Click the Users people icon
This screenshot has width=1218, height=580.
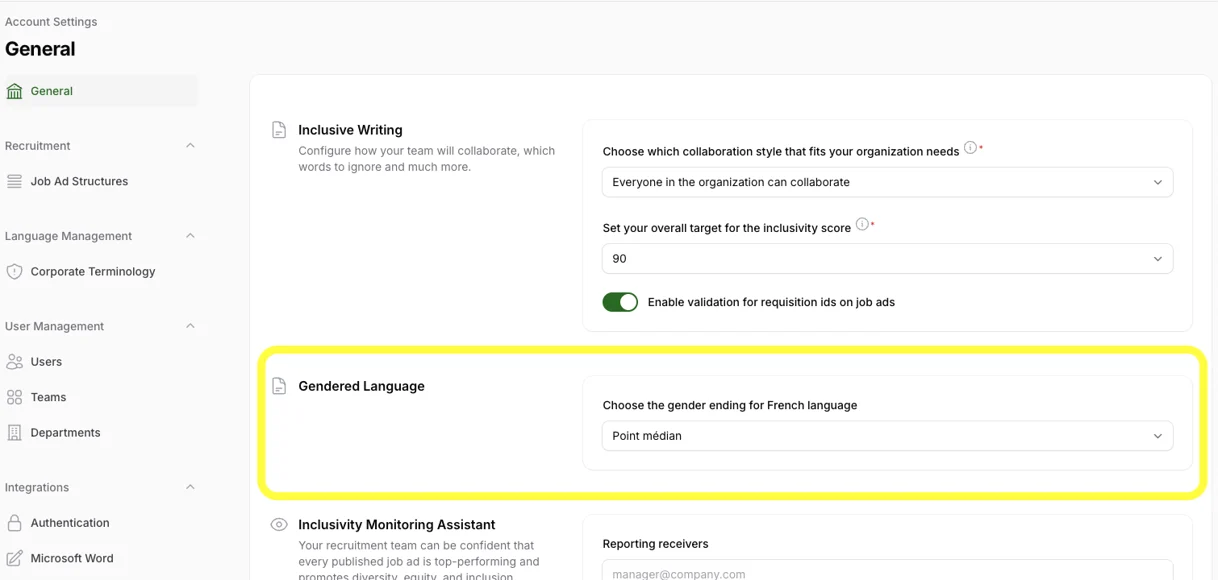(x=14, y=362)
